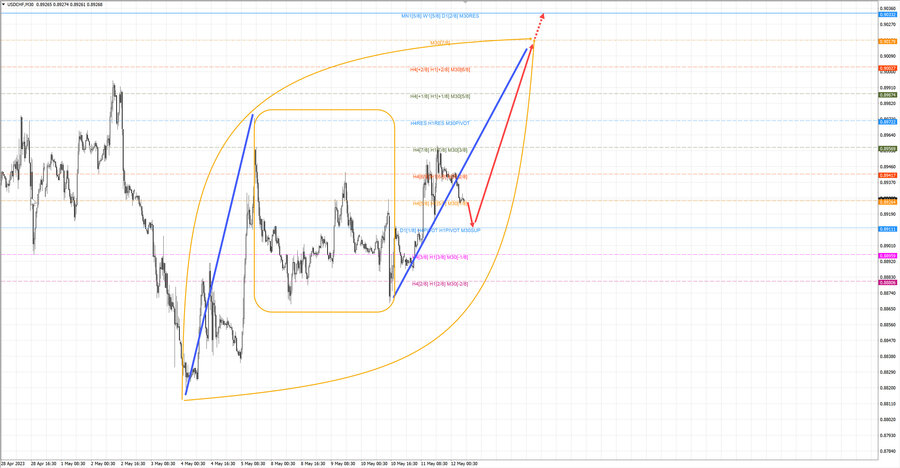Select the H4[7/8] H1[7/8] M30[3/8] level label
The height and width of the screenshot is (468, 900).
(440, 150)
